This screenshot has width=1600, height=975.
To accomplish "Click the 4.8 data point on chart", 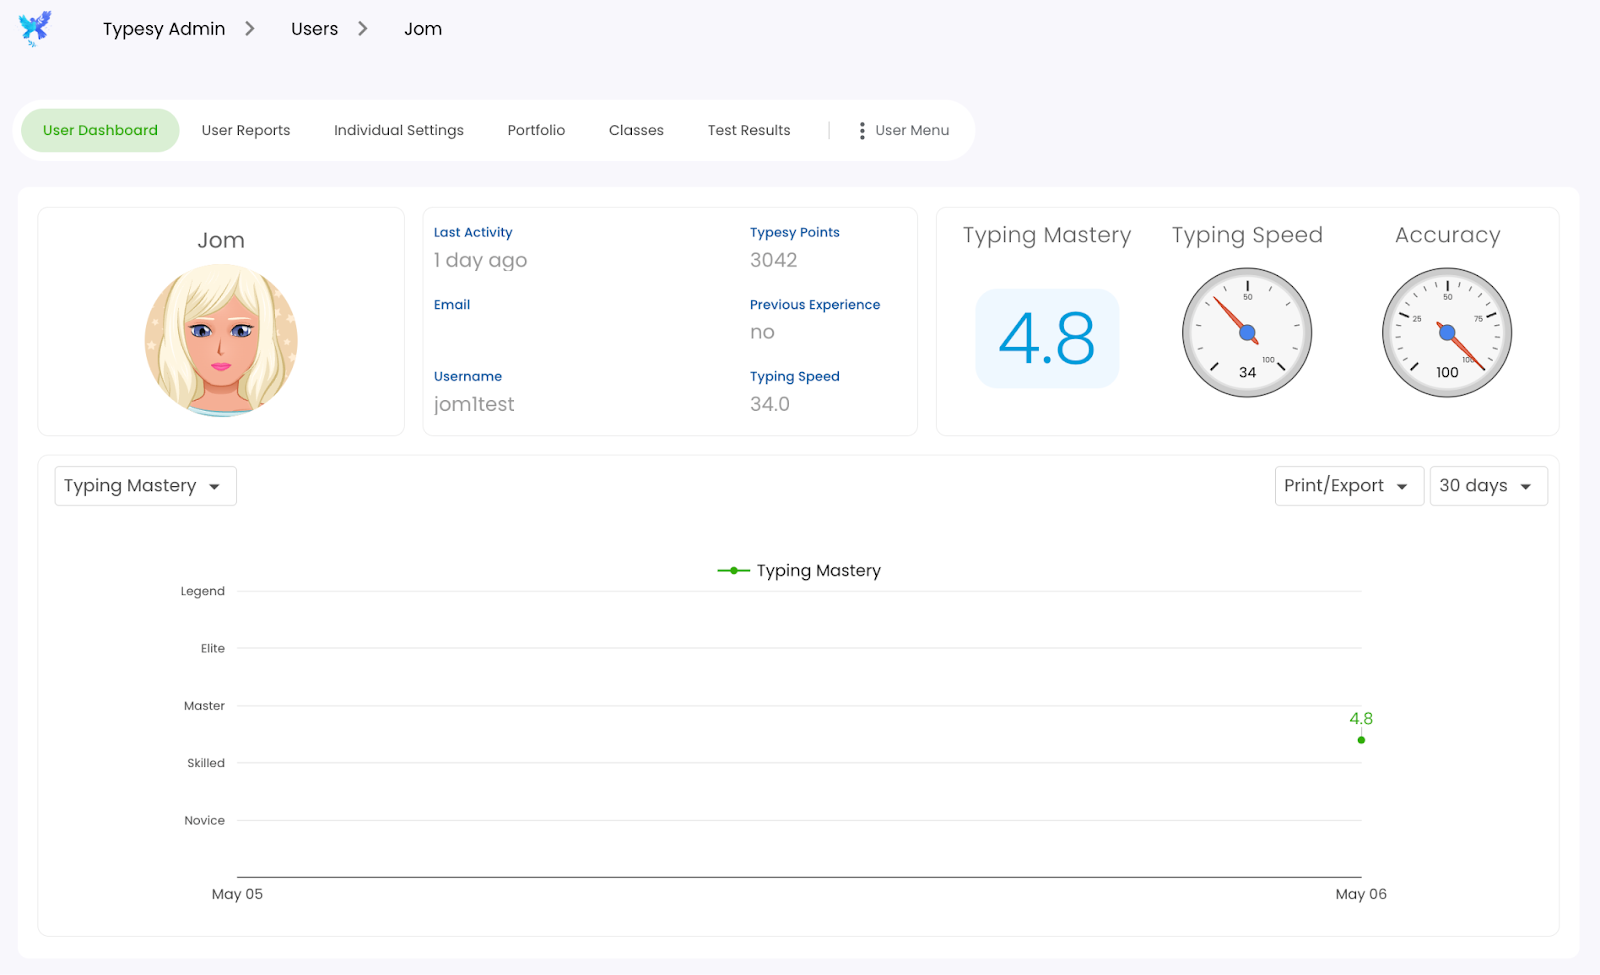I will click(1361, 740).
